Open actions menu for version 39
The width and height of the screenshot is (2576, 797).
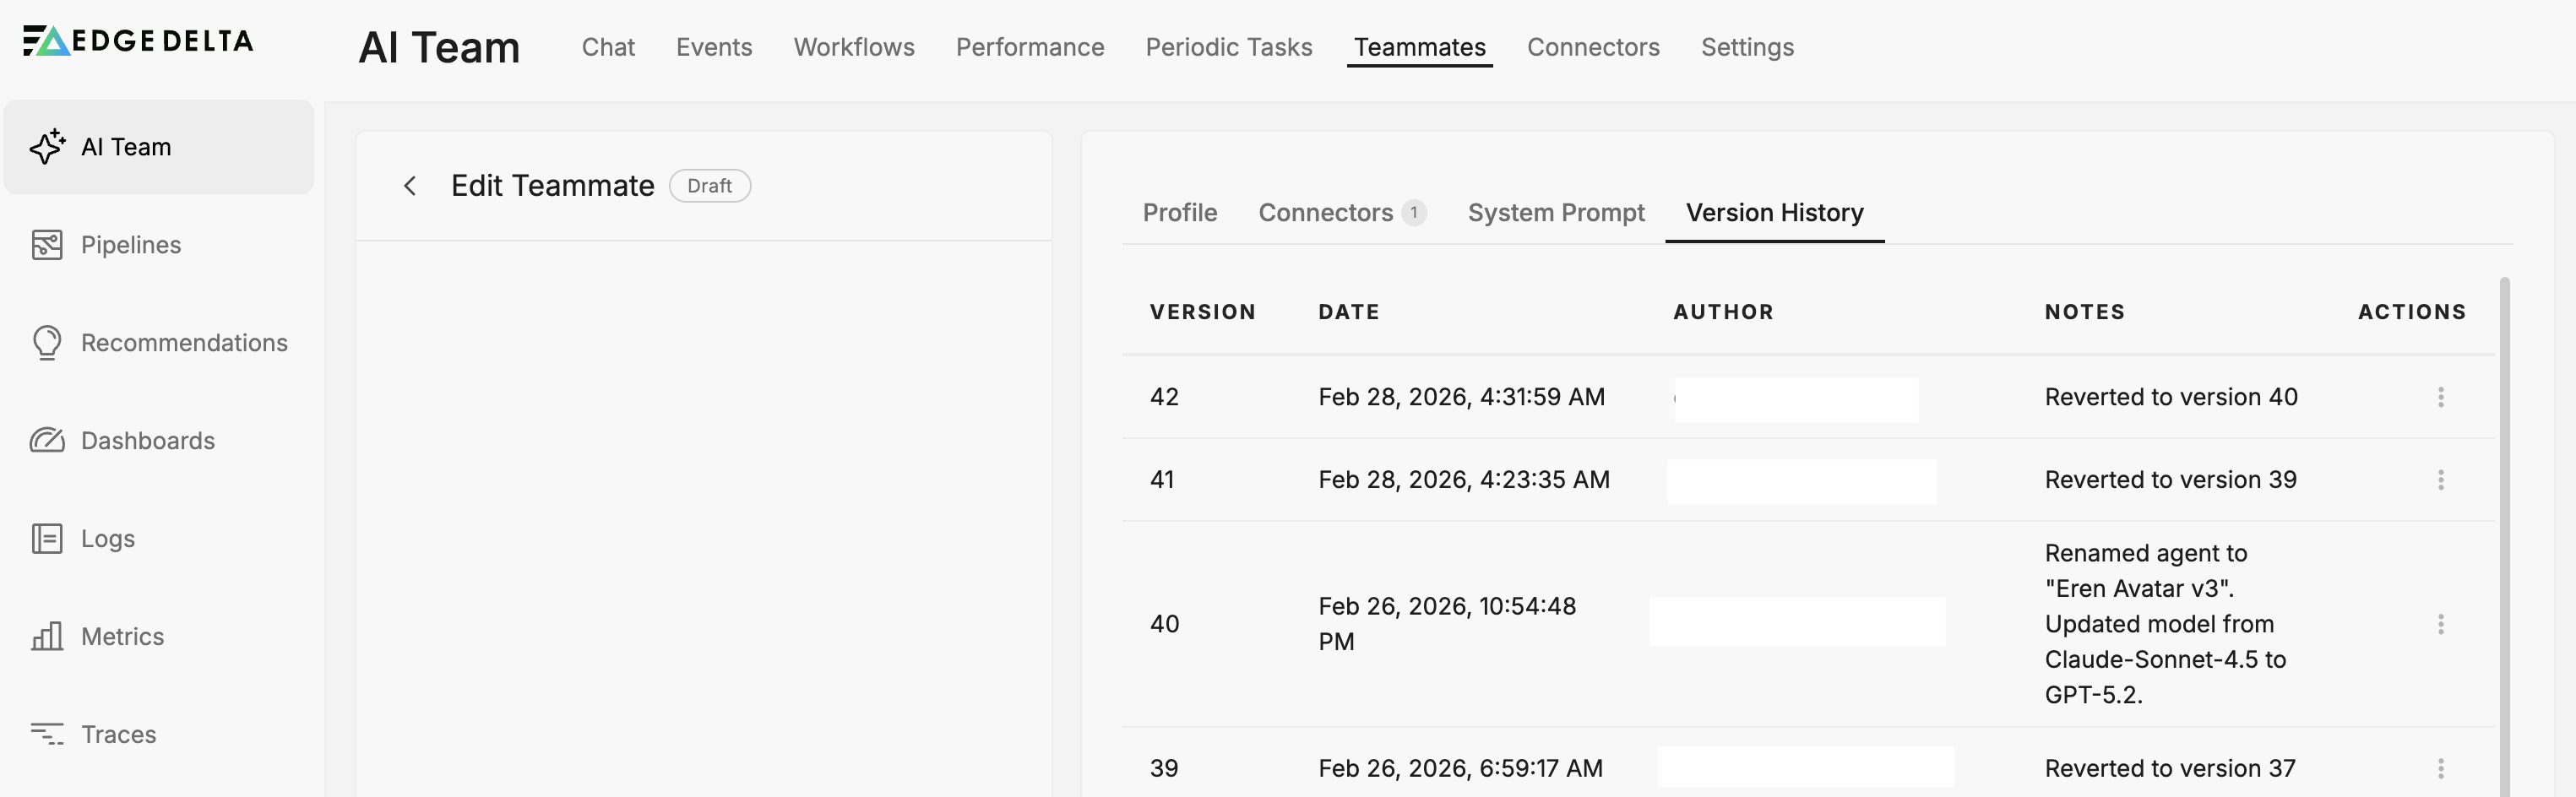click(x=2440, y=768)
